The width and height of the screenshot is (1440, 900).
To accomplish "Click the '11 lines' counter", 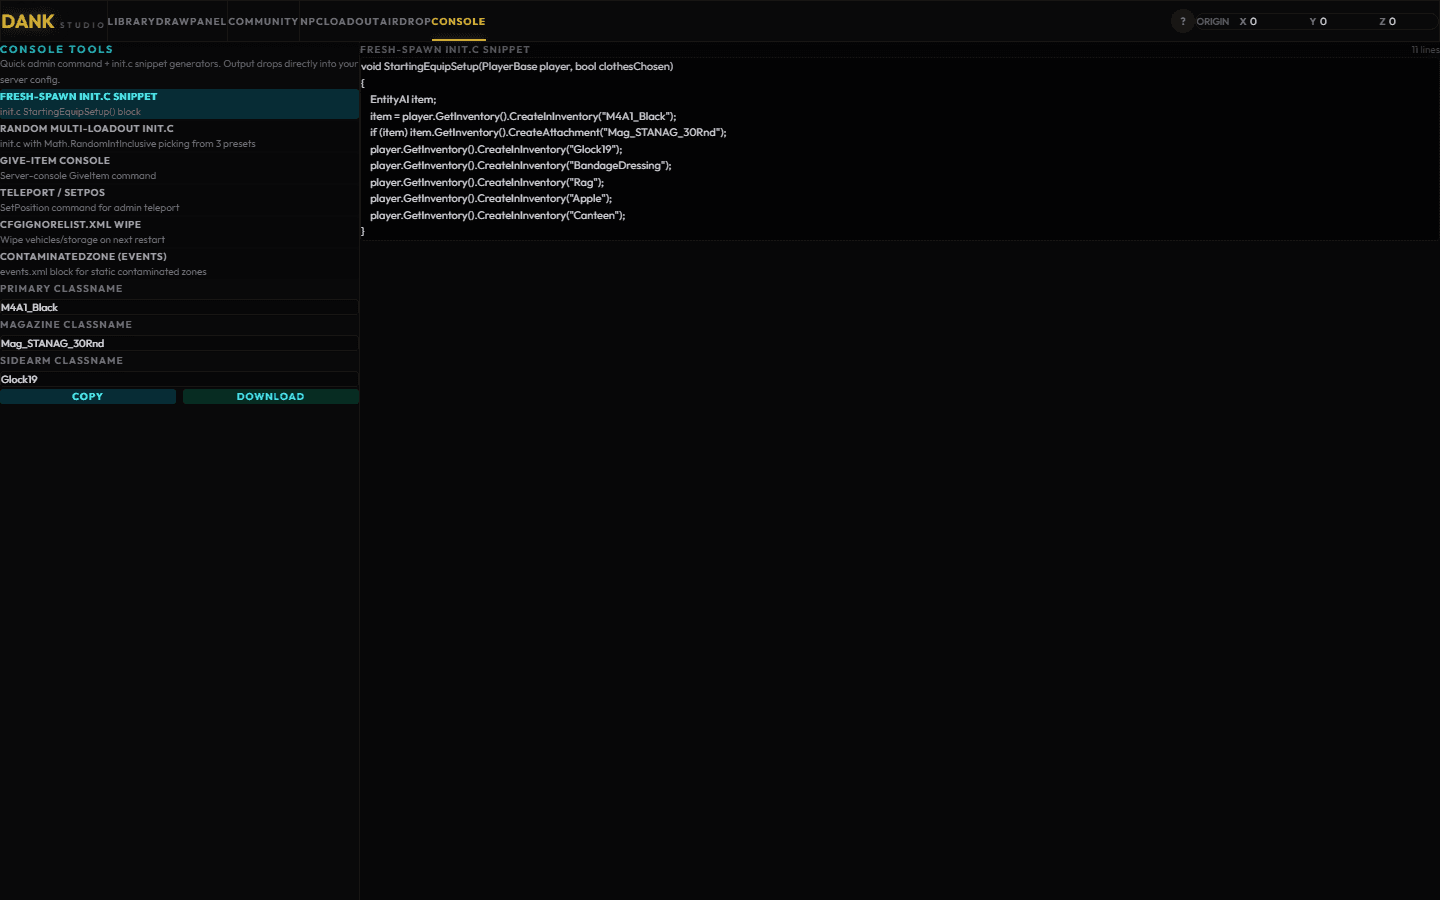I will pos(1425,50).
